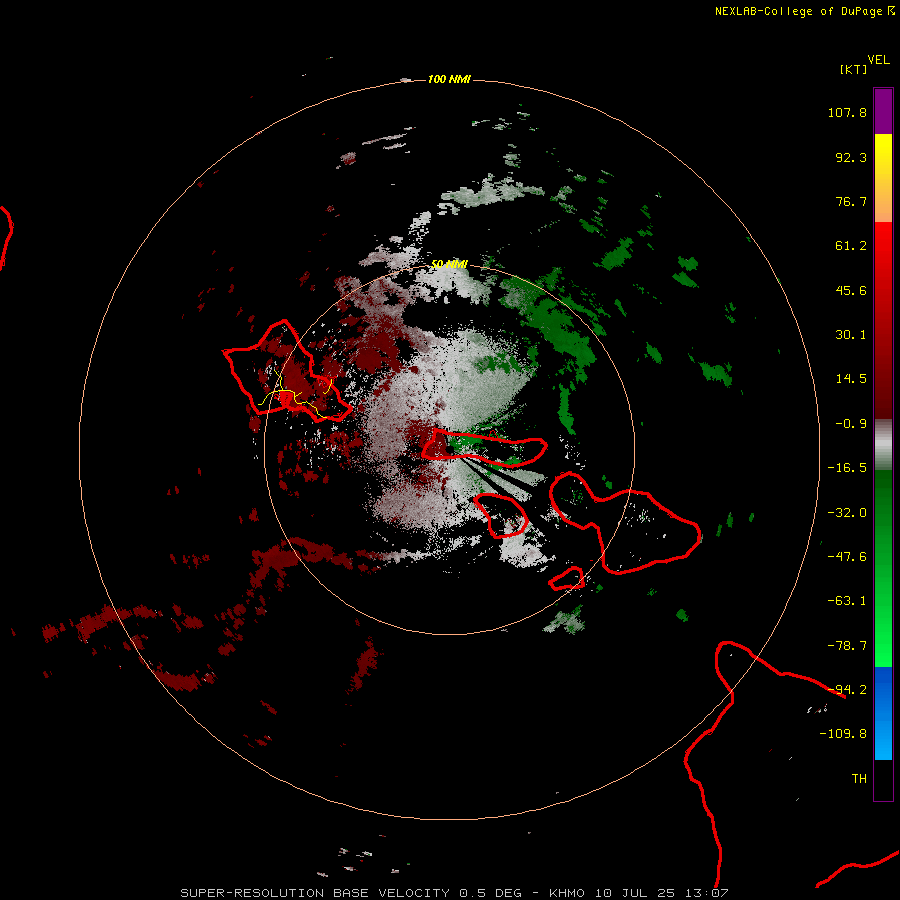Click the 92.3 velocity scale value
The image size is (900, 900).
coord(851,157)
